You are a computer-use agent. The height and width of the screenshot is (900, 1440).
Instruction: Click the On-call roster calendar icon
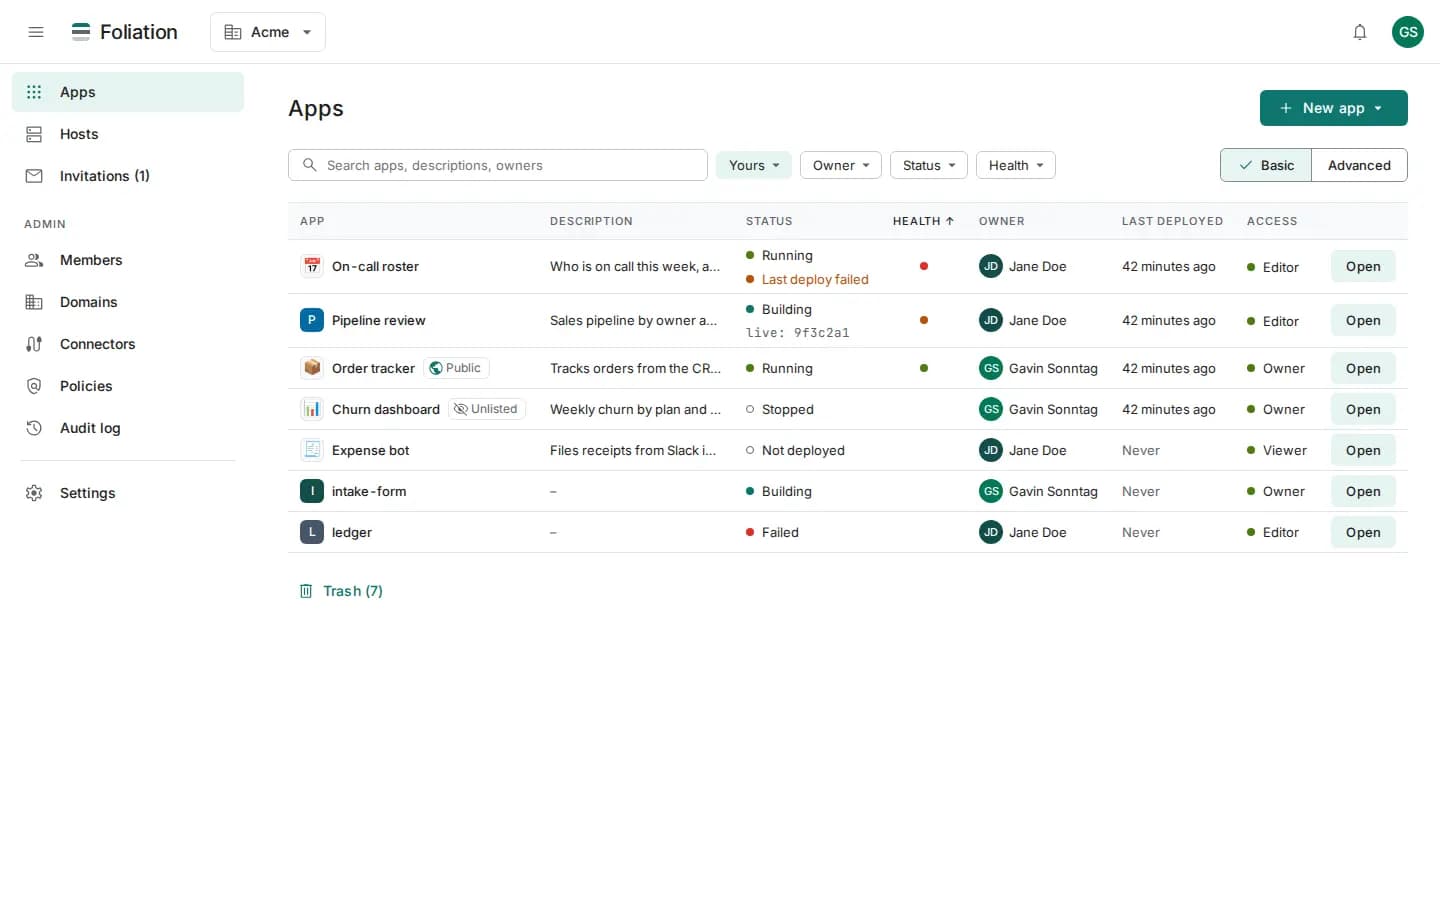[312, 266]
